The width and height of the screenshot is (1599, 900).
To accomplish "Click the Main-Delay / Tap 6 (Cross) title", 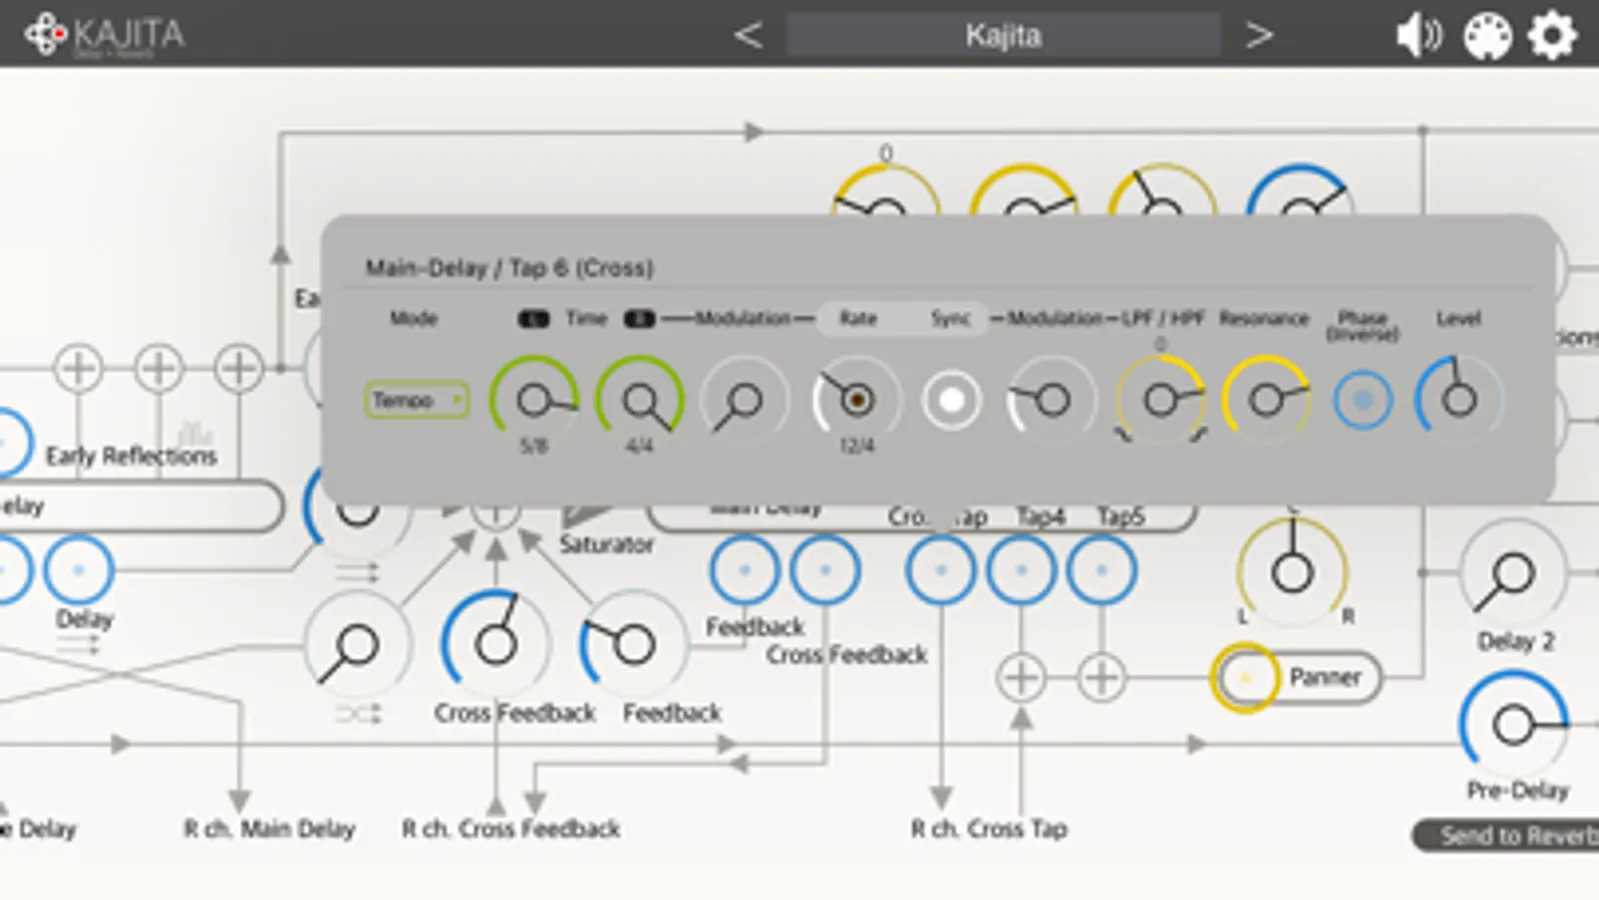I will [x=509, y=268].
